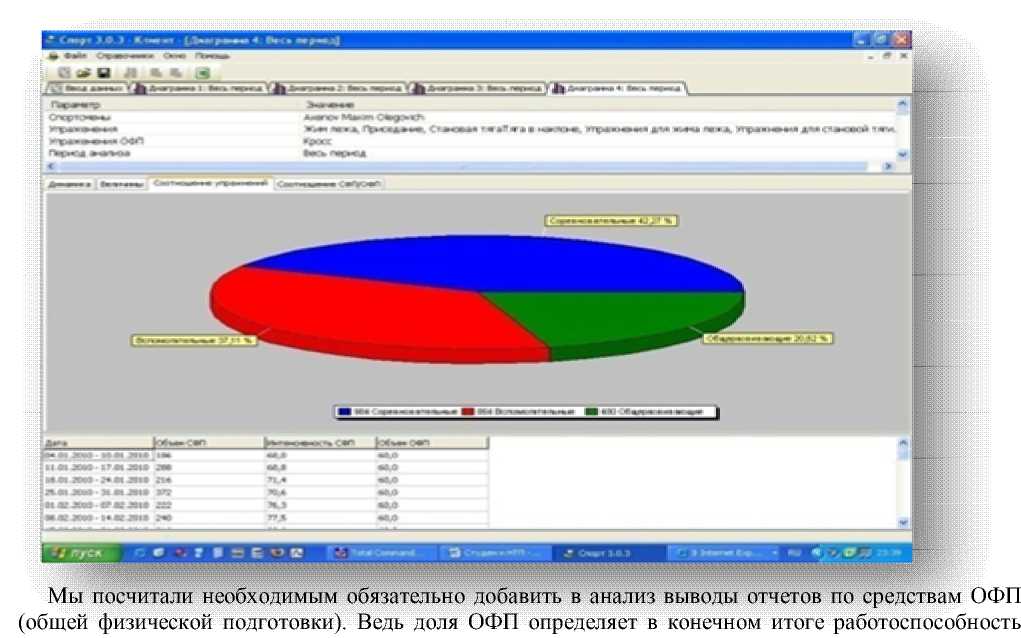Image resolution: width=1021 pixels, height=638 pixels.
Task: Click the red legend color swatch
Action: click(x=468, y=411)
